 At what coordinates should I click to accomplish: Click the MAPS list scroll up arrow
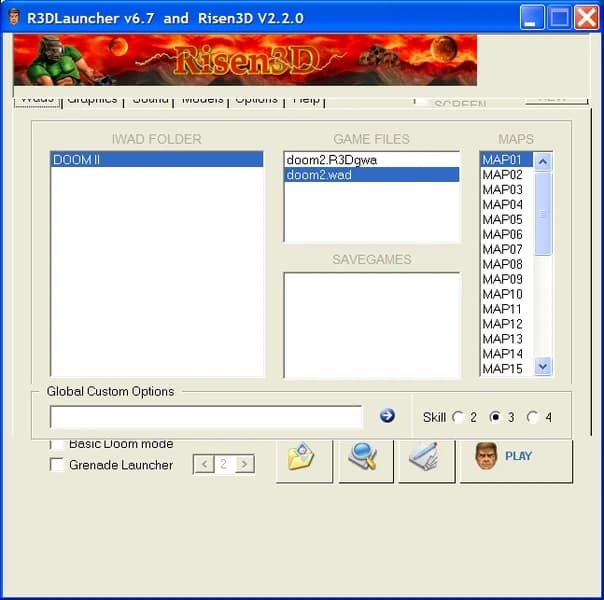point(543,161)
